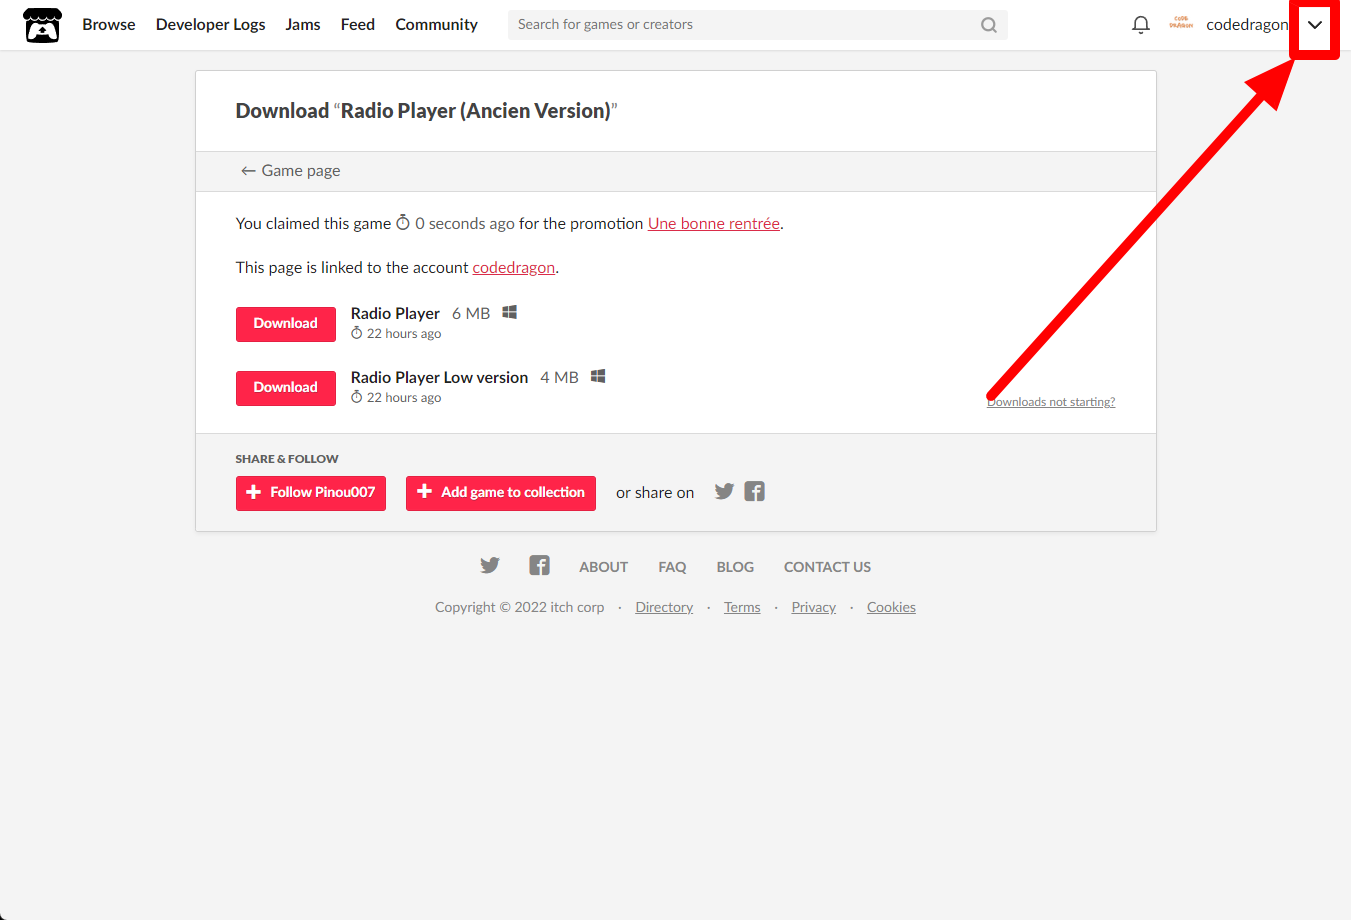Click 'Downloads not starting?' help link
Image resolution: width=1351 pixels, height=920 pixels.
[1051, 402]
